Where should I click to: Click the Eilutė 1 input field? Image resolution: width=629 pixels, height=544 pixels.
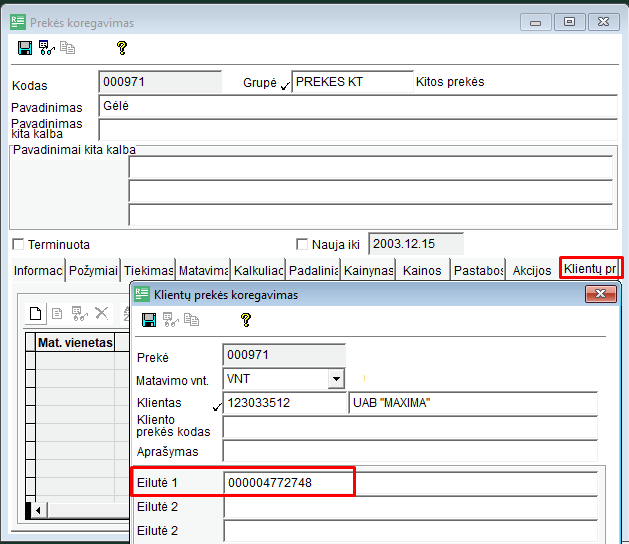pos(288,482)
